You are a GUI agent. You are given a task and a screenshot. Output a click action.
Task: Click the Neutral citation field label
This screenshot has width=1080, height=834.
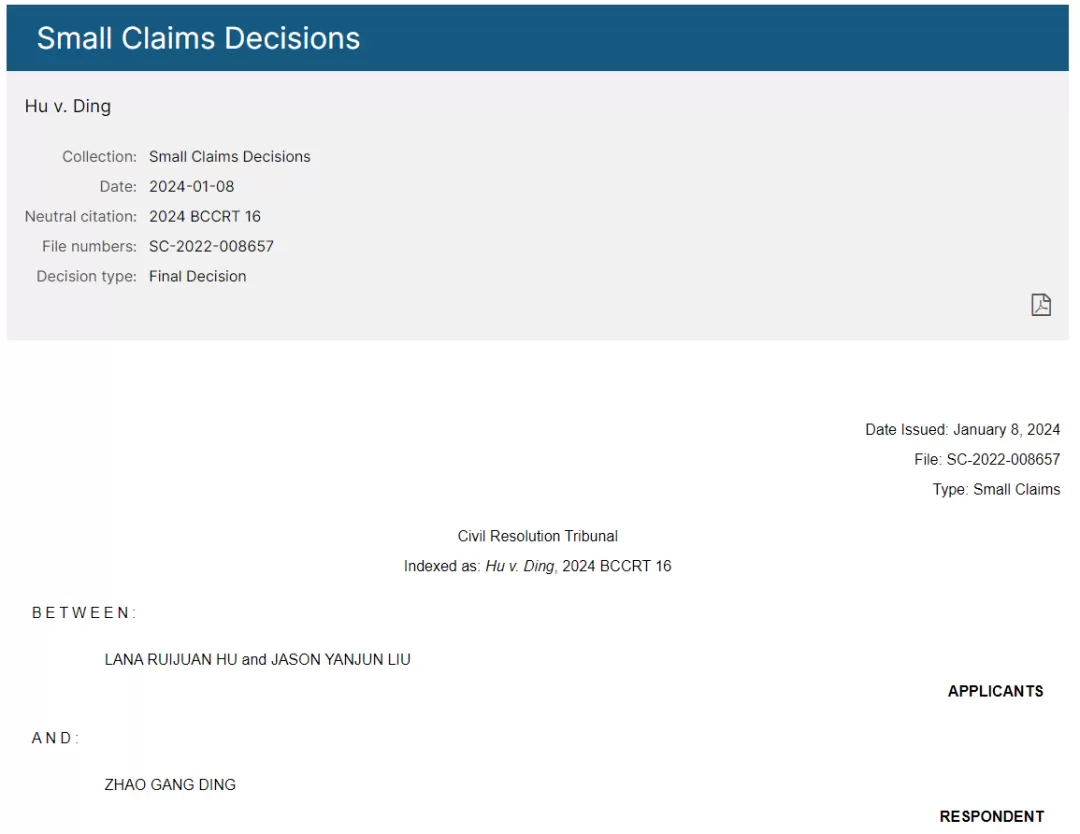coord(81,216)
